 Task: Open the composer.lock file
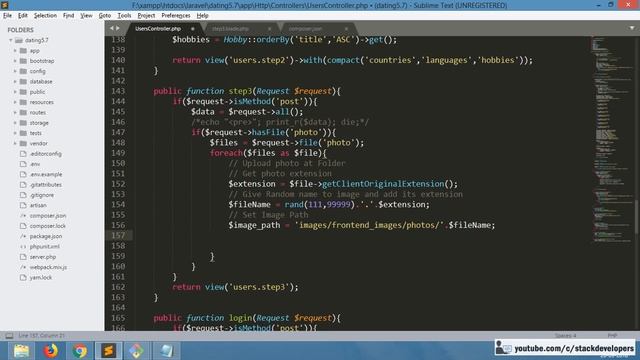47,226
